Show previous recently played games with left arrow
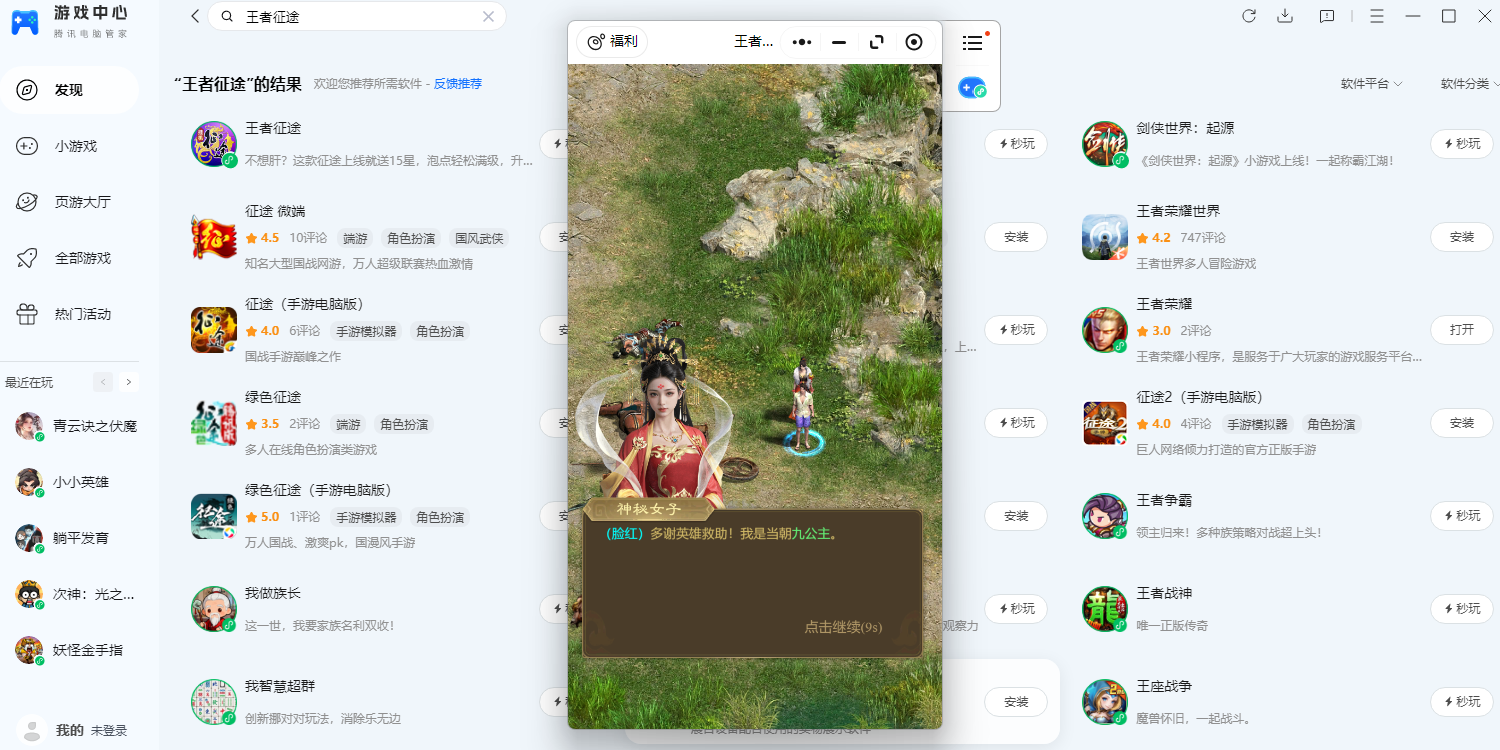 (103, 382)
